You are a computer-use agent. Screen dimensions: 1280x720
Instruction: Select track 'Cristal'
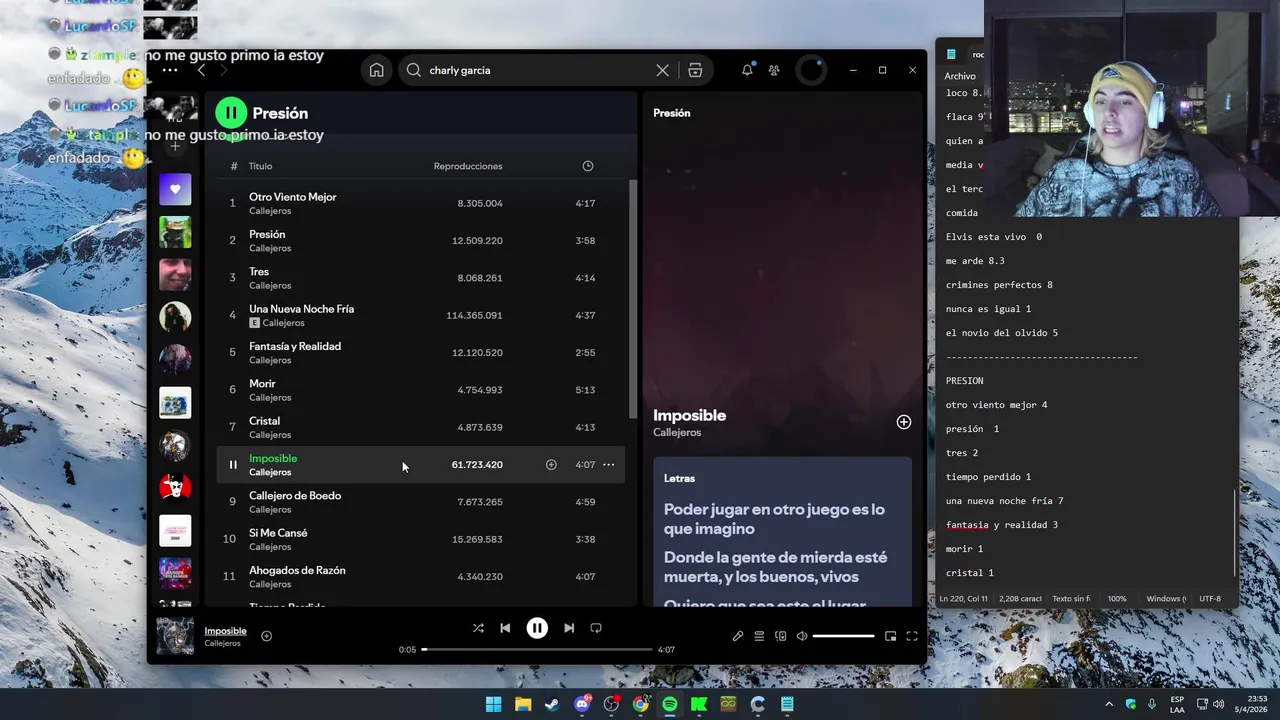point(421,427)
